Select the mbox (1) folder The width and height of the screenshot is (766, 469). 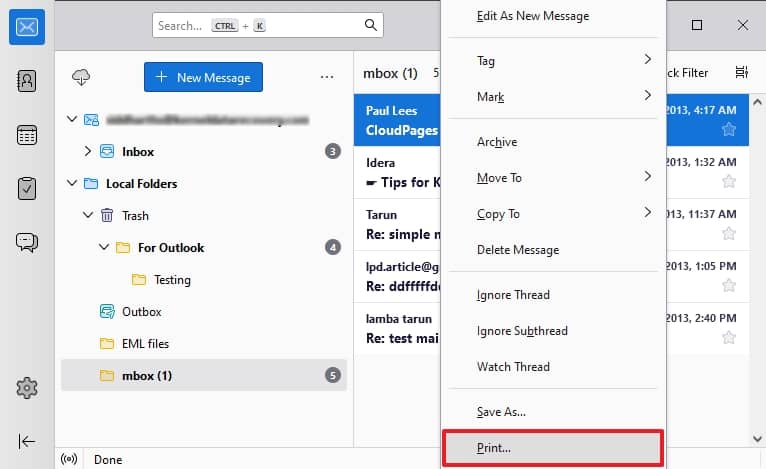(x=204, y=375)
